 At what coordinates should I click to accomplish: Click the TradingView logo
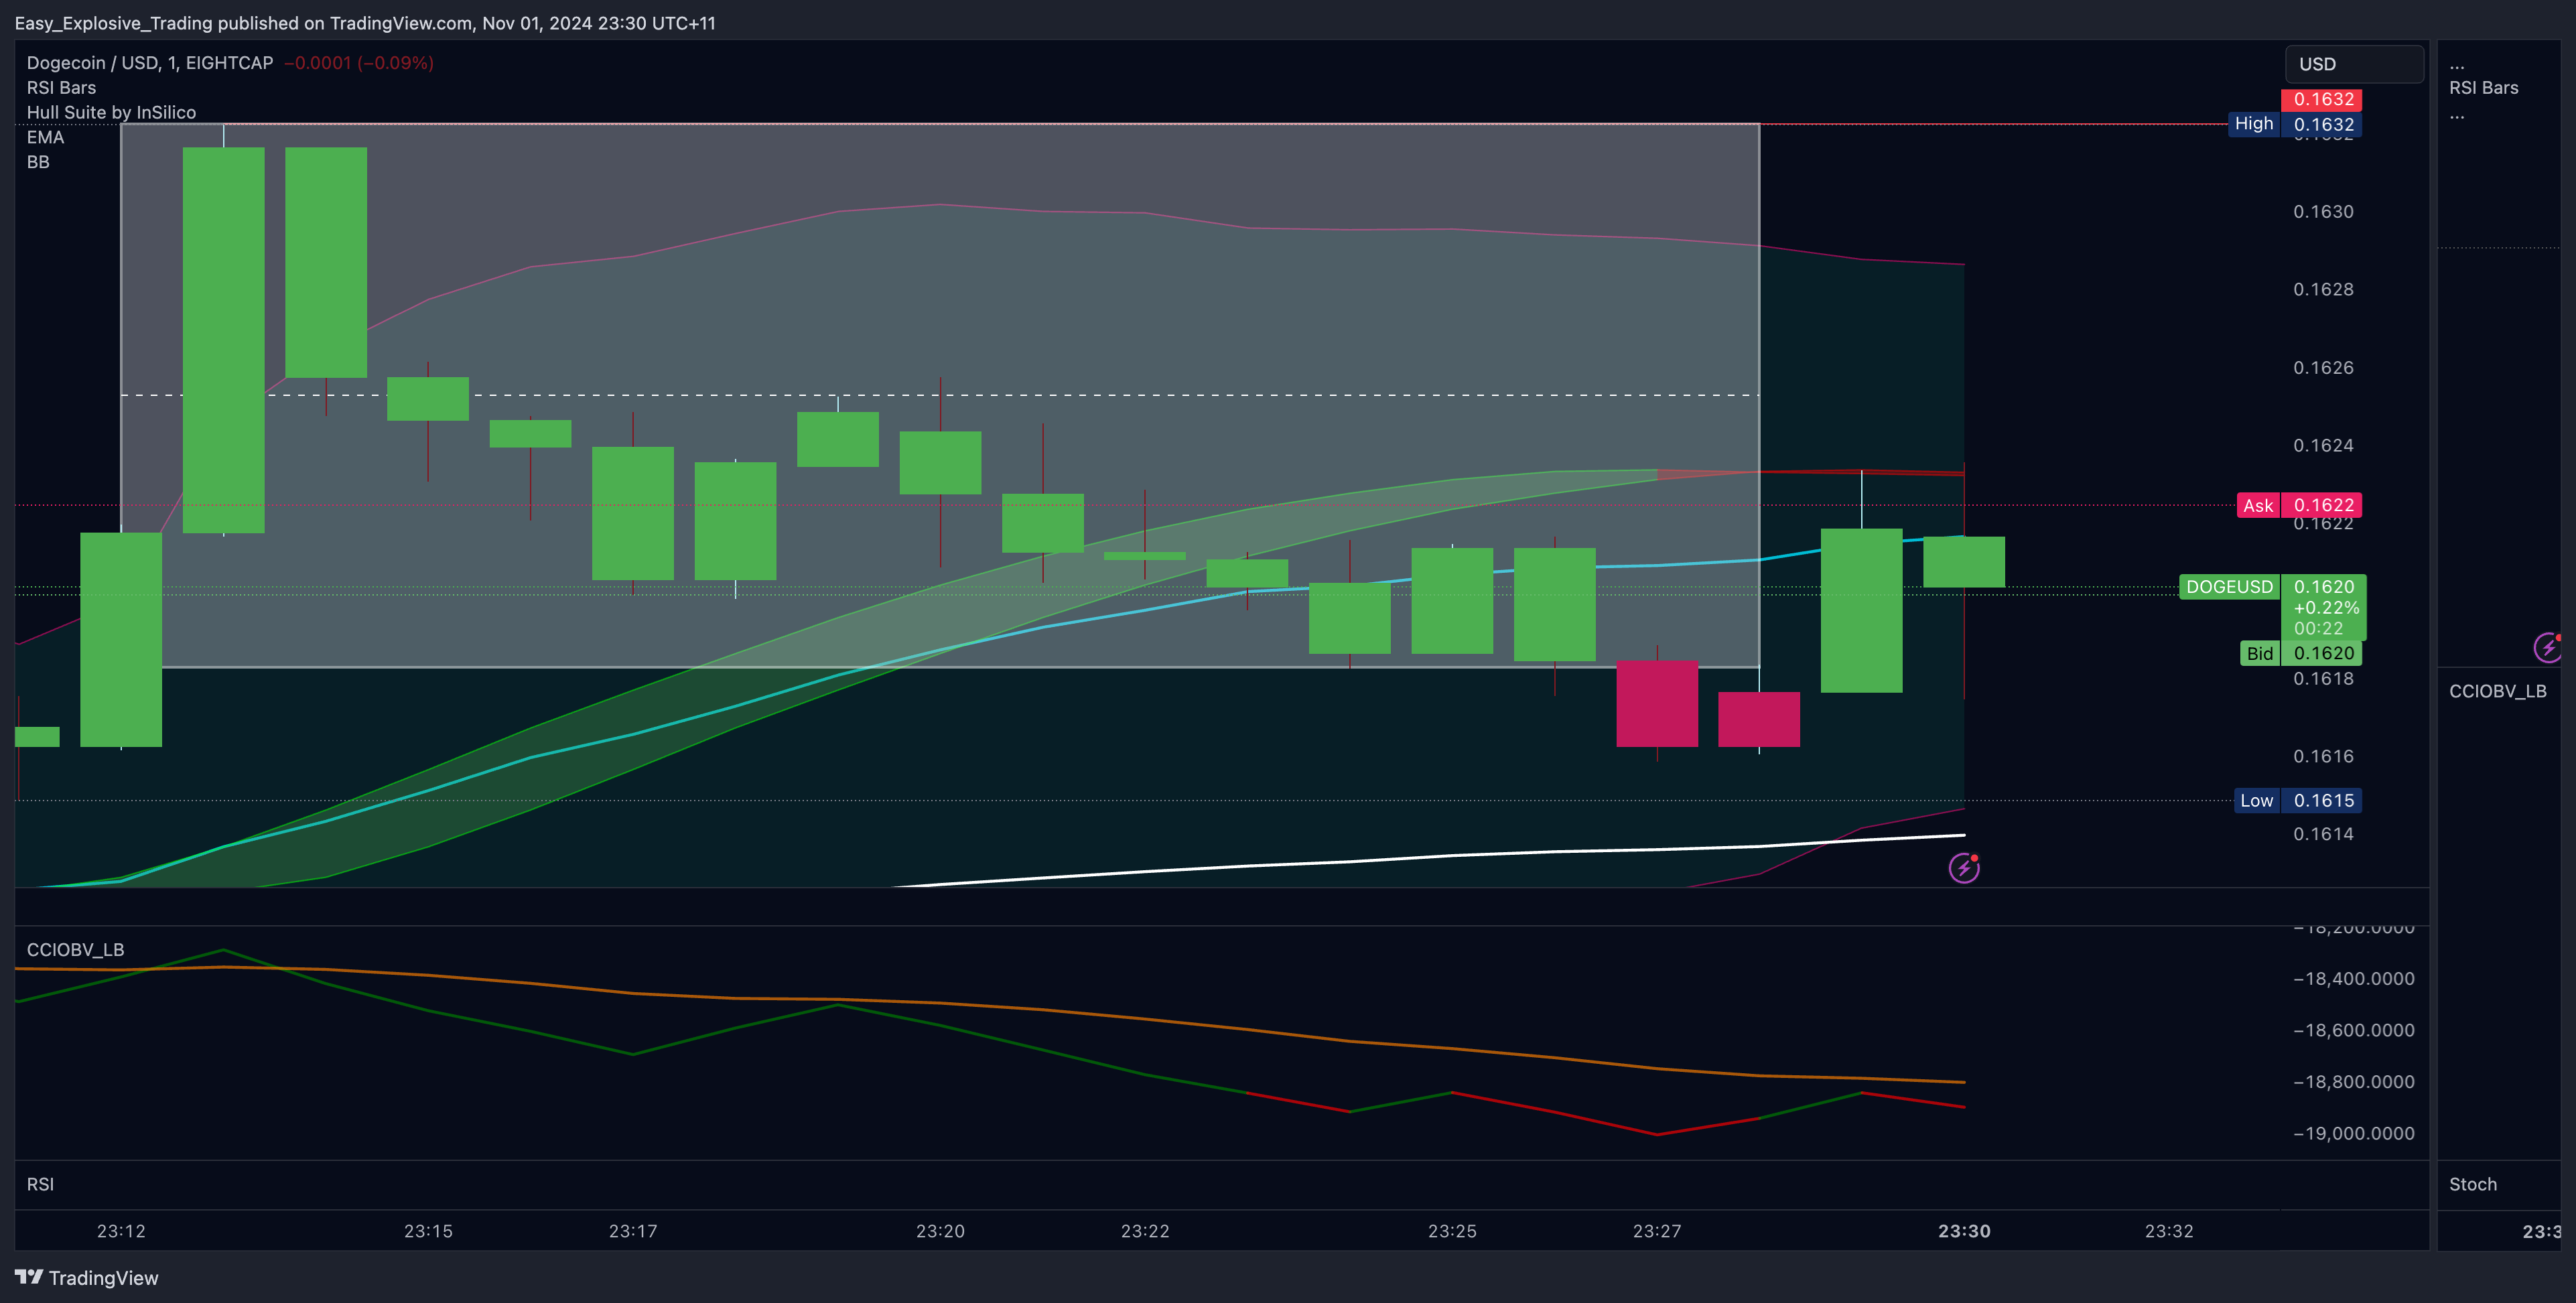(x=87, y=1277)
